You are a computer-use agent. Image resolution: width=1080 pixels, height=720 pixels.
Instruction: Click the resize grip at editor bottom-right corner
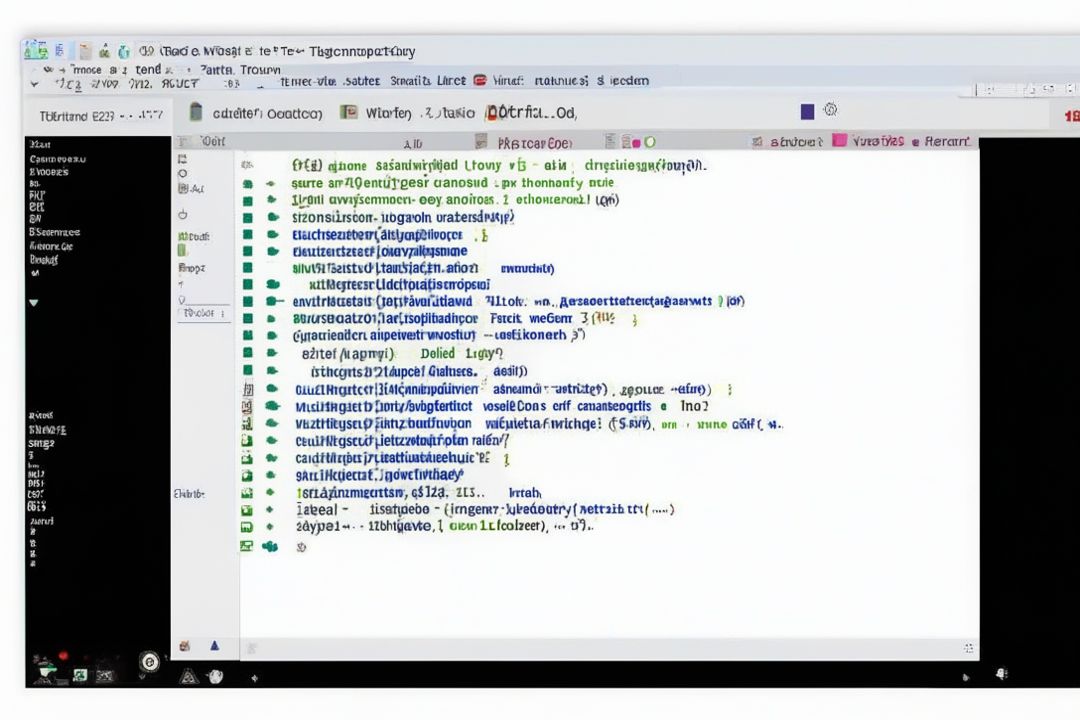click(x=968, y=649)
